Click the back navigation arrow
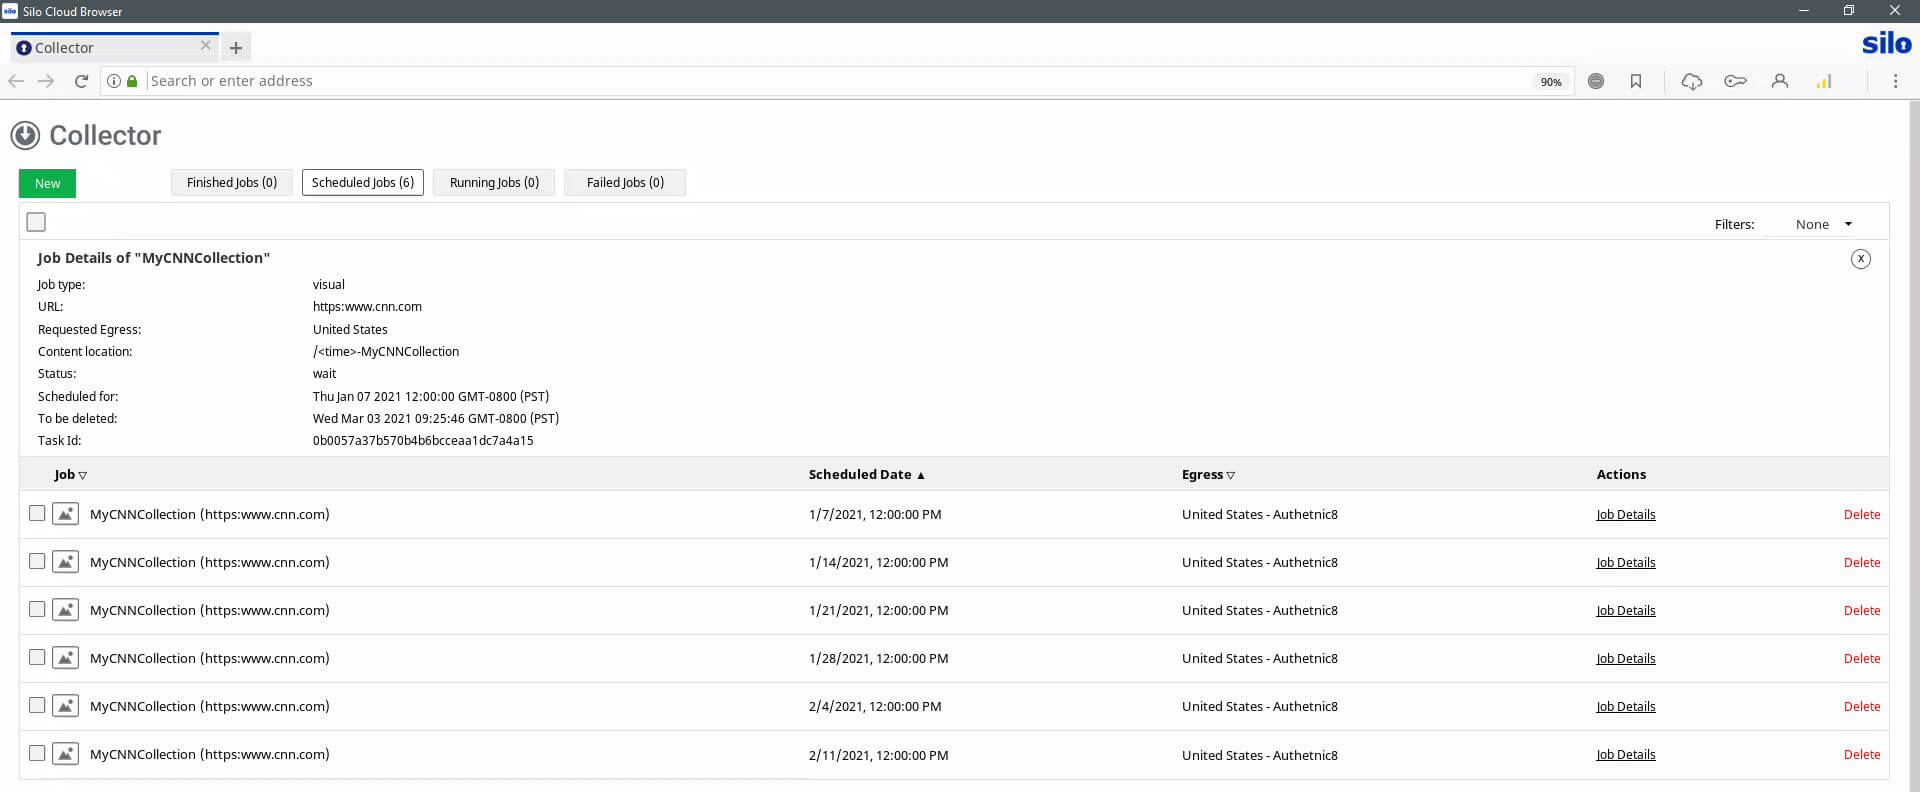 coord(16,81)
